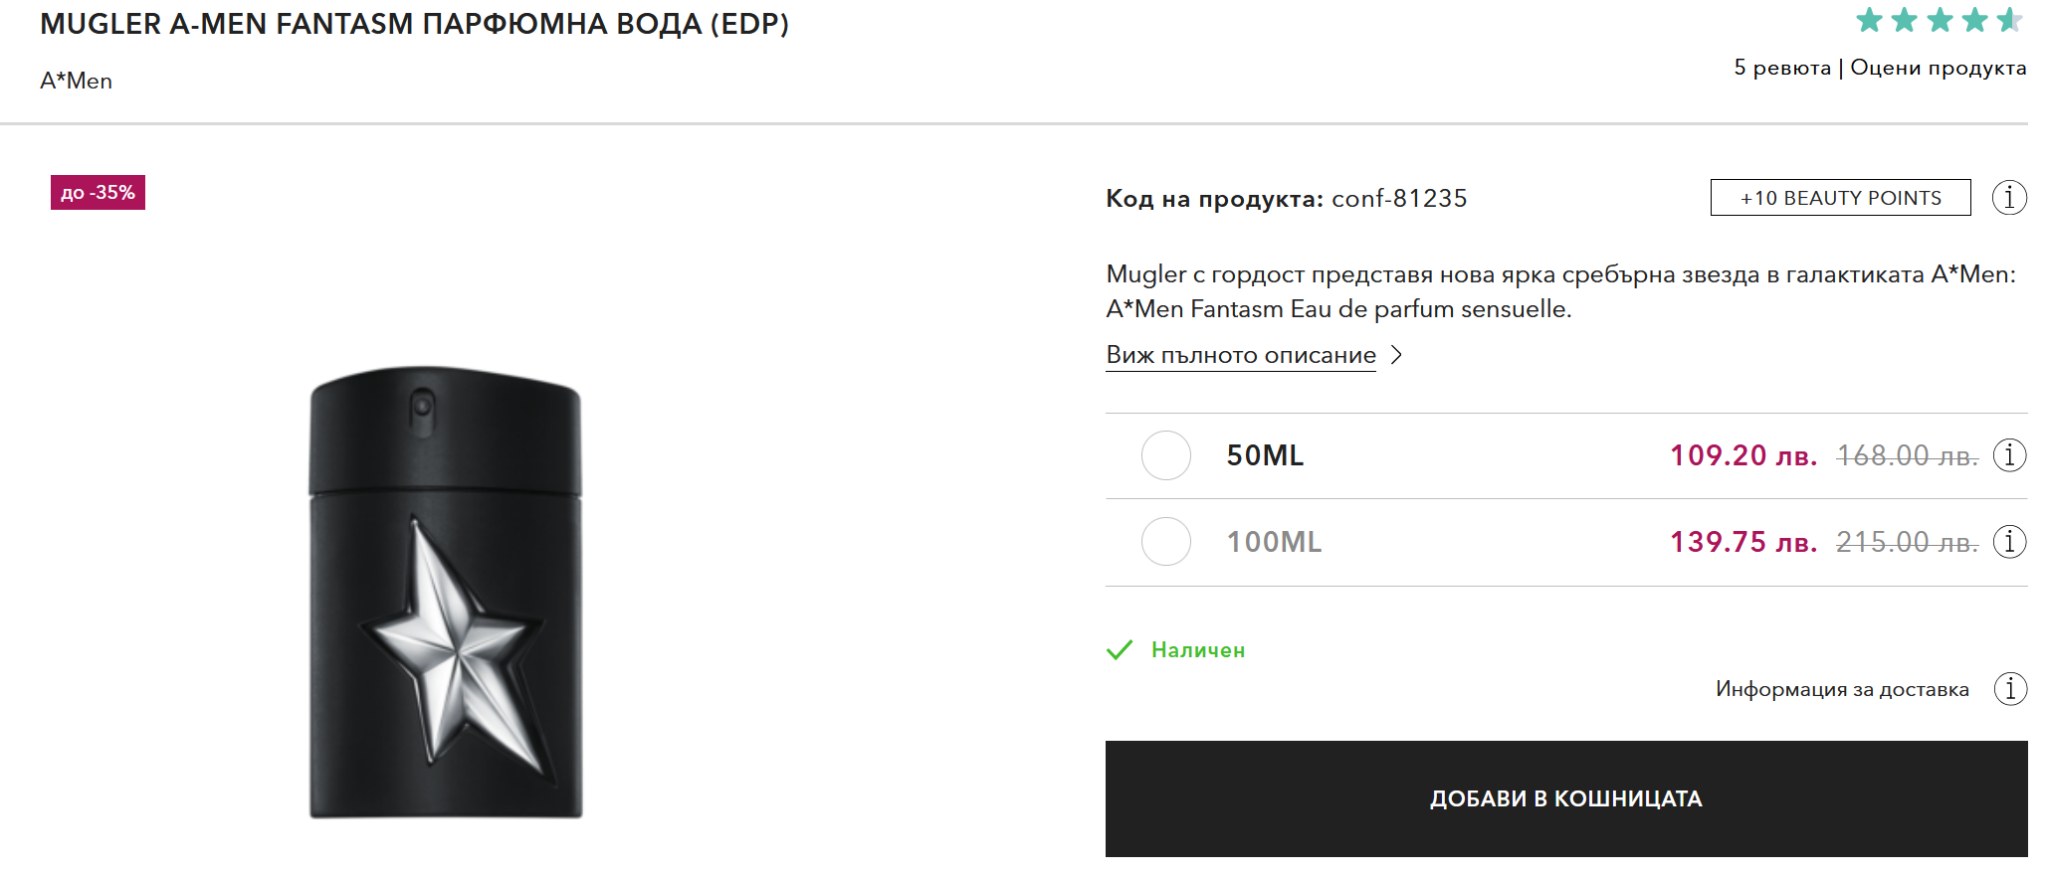Click the '+10 Beauty Points' badge
Screen dimensions: 2048x878
point(1840,198)
